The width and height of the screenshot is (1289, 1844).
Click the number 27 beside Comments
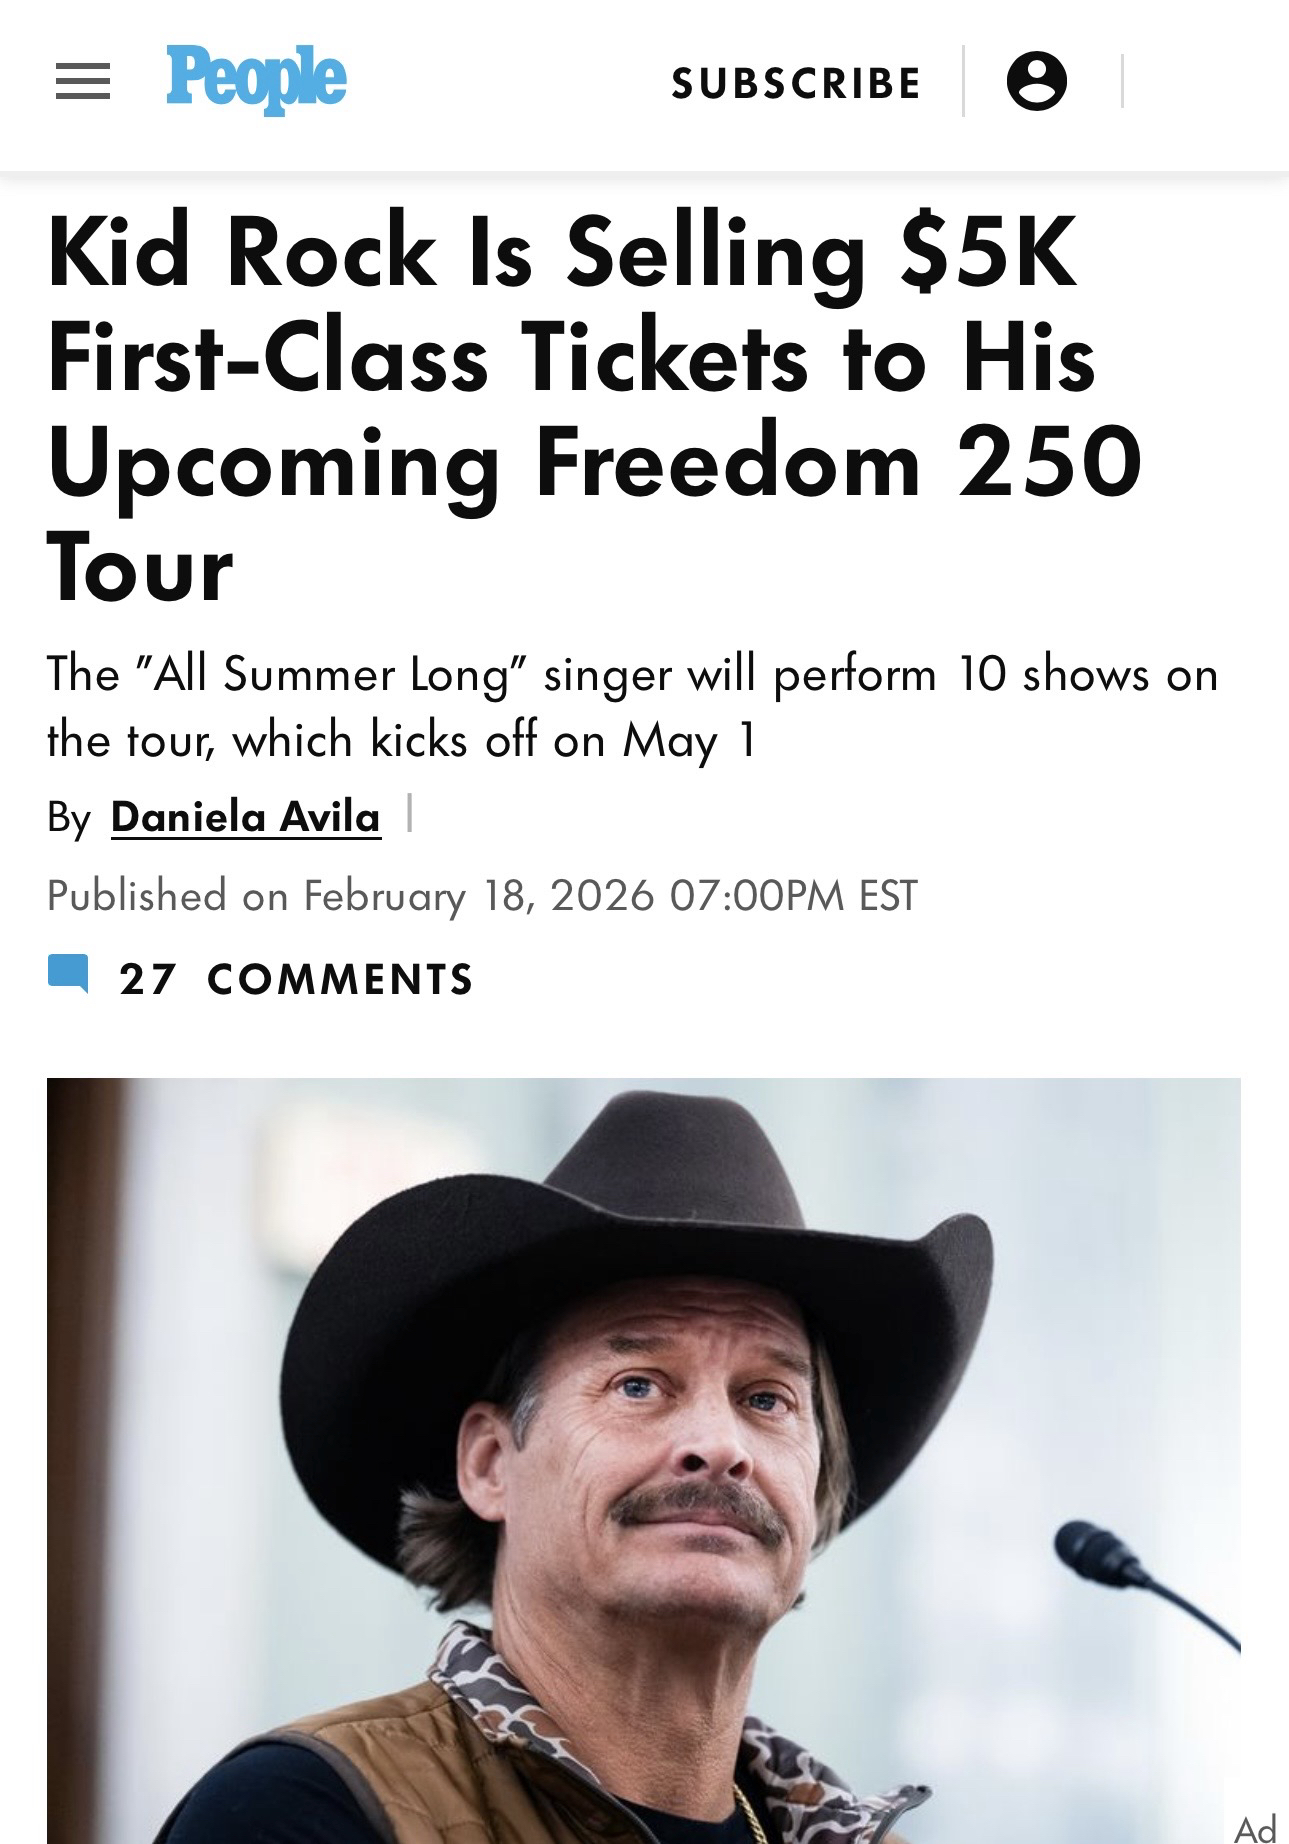pos(147,979)
